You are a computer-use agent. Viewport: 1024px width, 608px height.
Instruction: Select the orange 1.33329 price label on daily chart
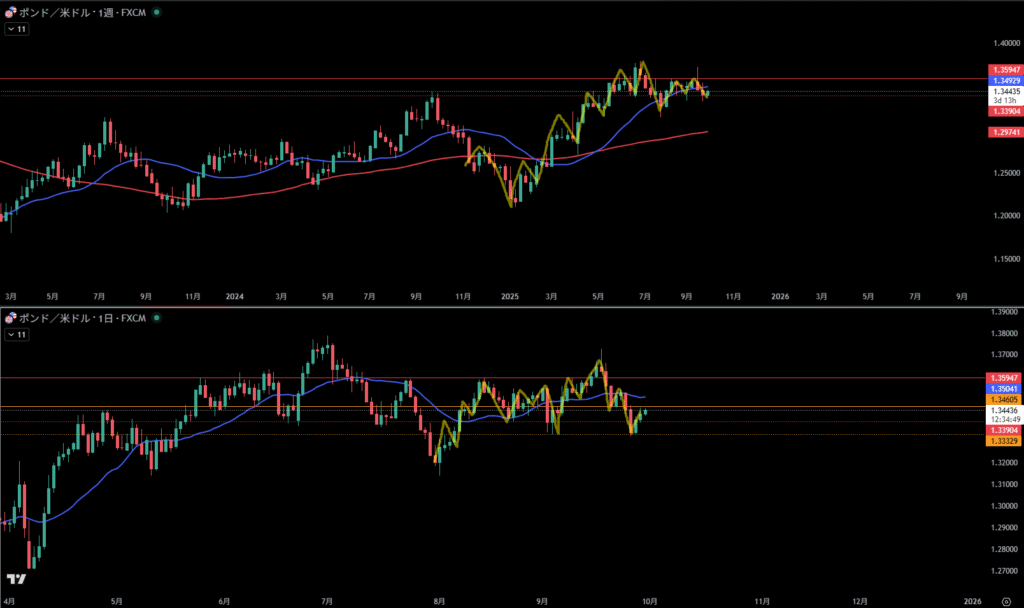click(x=1005, y=441)
